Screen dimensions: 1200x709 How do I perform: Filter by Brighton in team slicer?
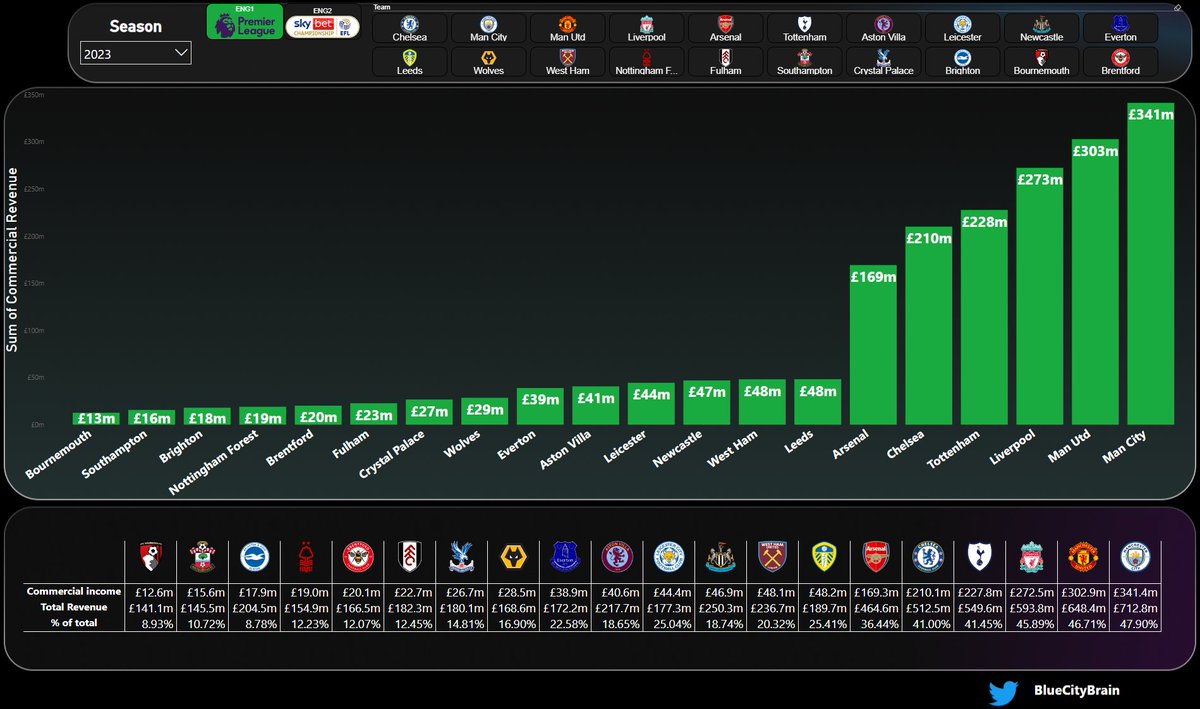click(962, 62)
